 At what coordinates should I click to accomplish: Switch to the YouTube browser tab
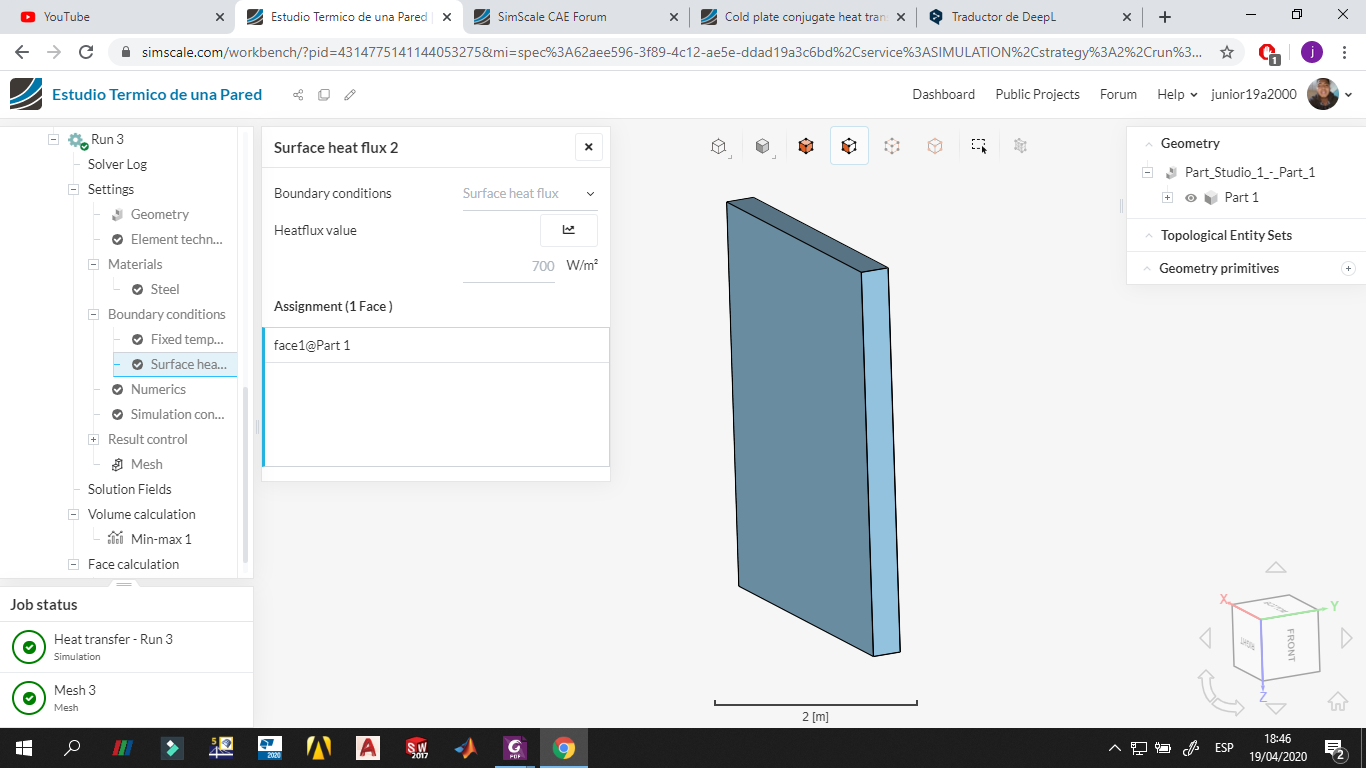[121, 17]
